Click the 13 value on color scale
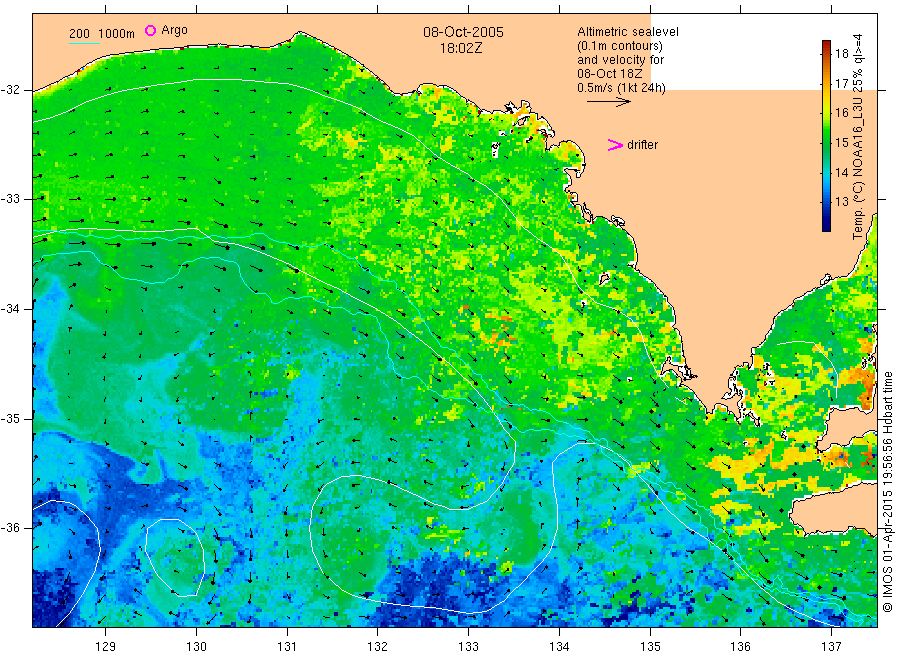 click(841, 201)
